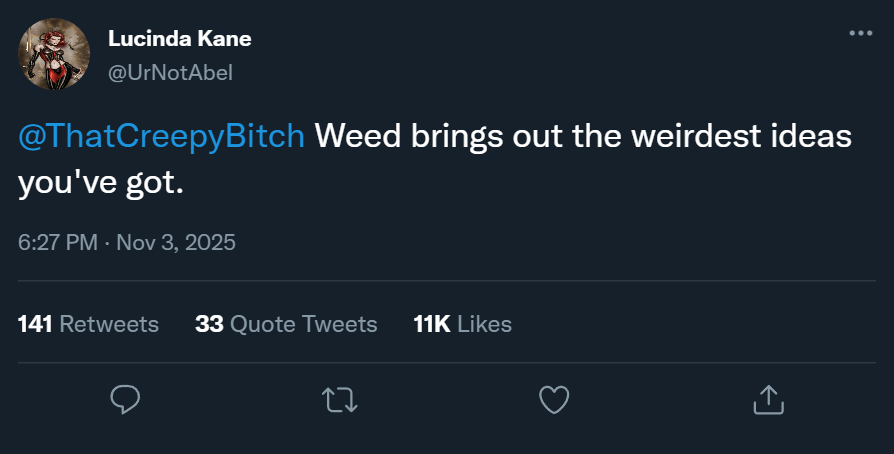Click the reply speech bubble icon
Screen dimensions: 894x454
124,400
